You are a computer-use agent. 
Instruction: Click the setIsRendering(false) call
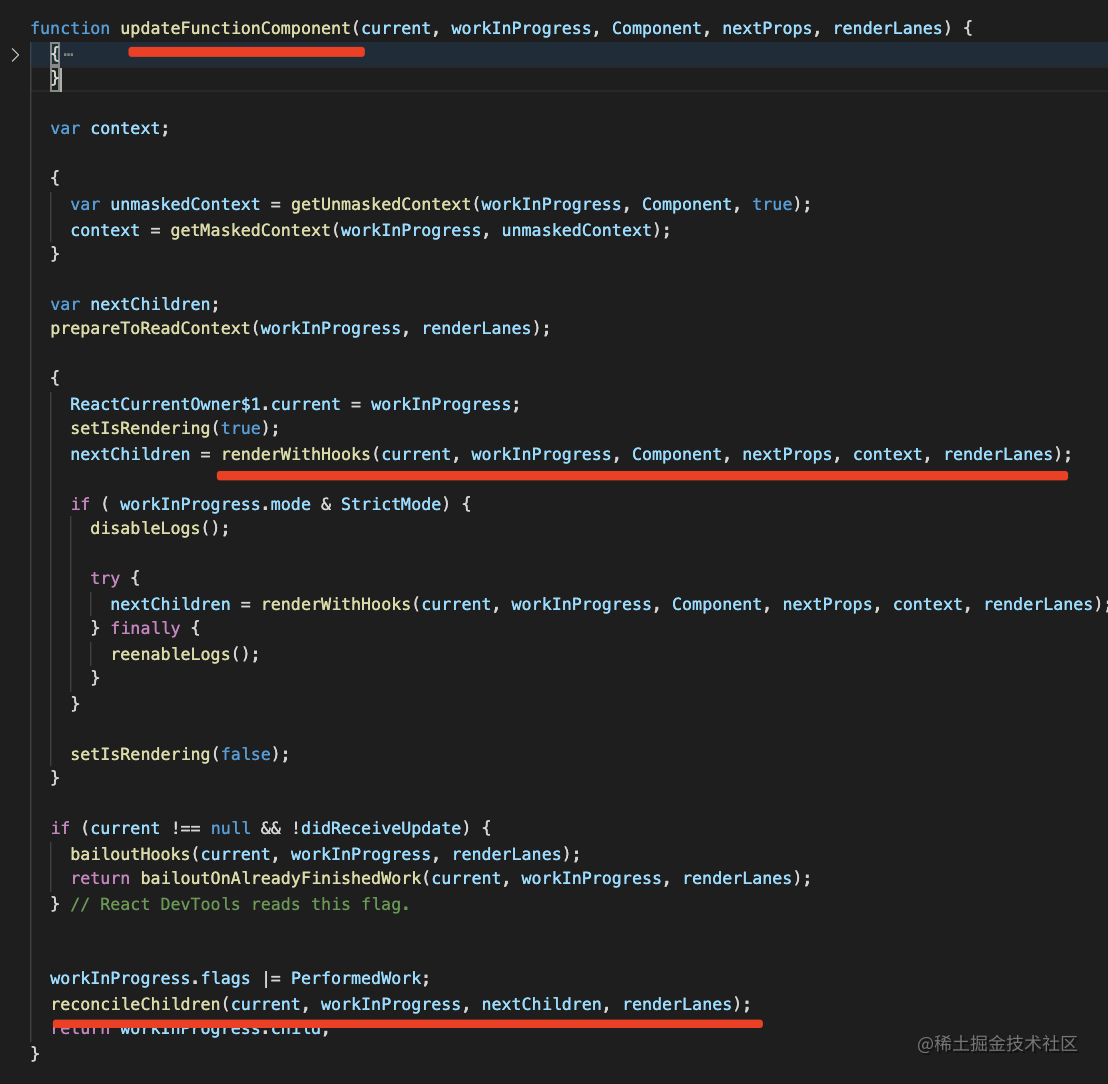point(179,755)
